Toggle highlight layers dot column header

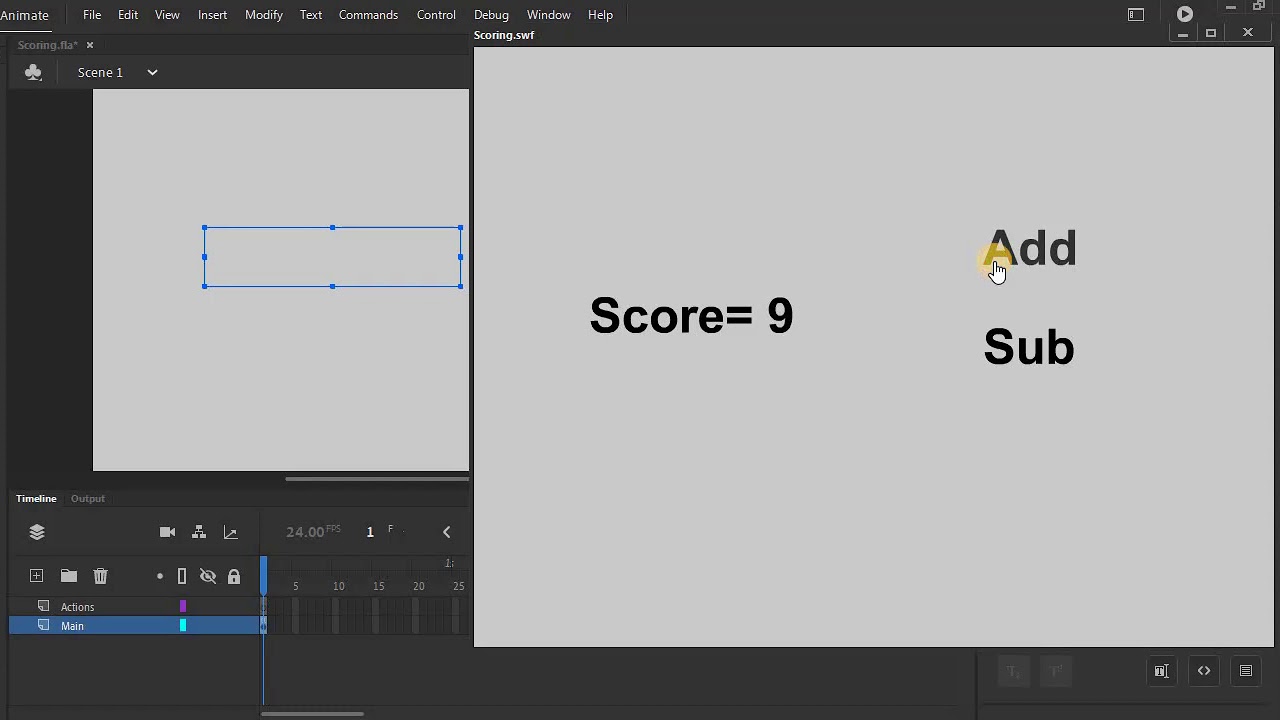click(160, 576)
